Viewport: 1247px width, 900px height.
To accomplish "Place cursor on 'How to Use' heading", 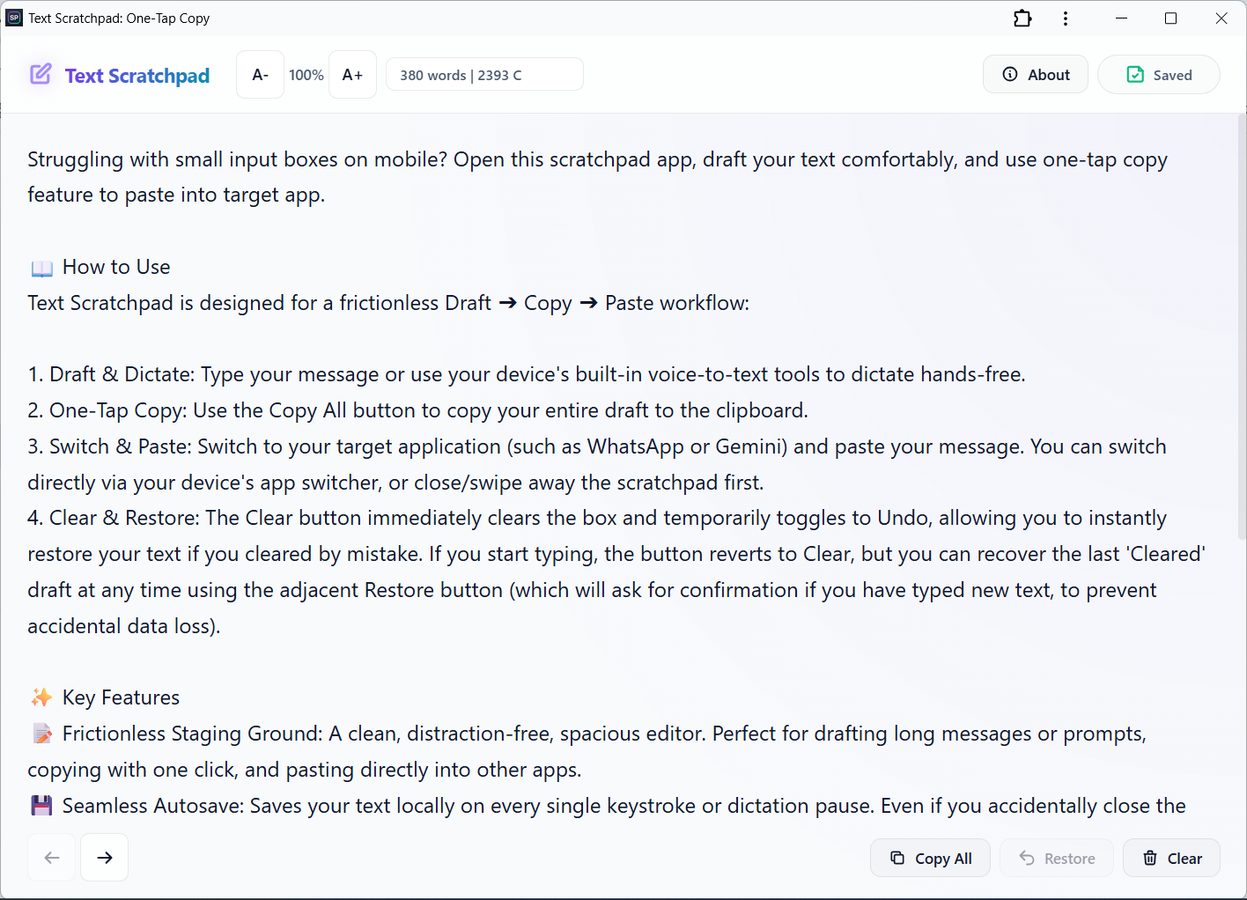I will (116, 267).
